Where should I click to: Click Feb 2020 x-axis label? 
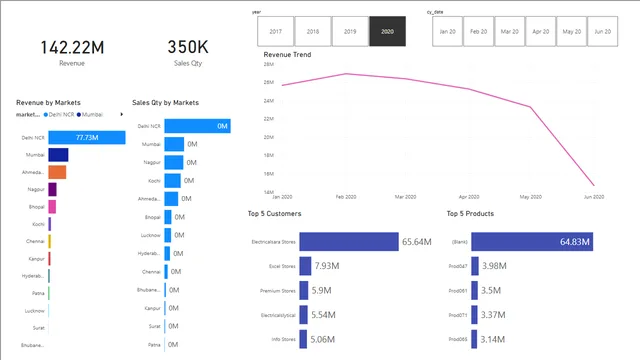click(346, 197)
